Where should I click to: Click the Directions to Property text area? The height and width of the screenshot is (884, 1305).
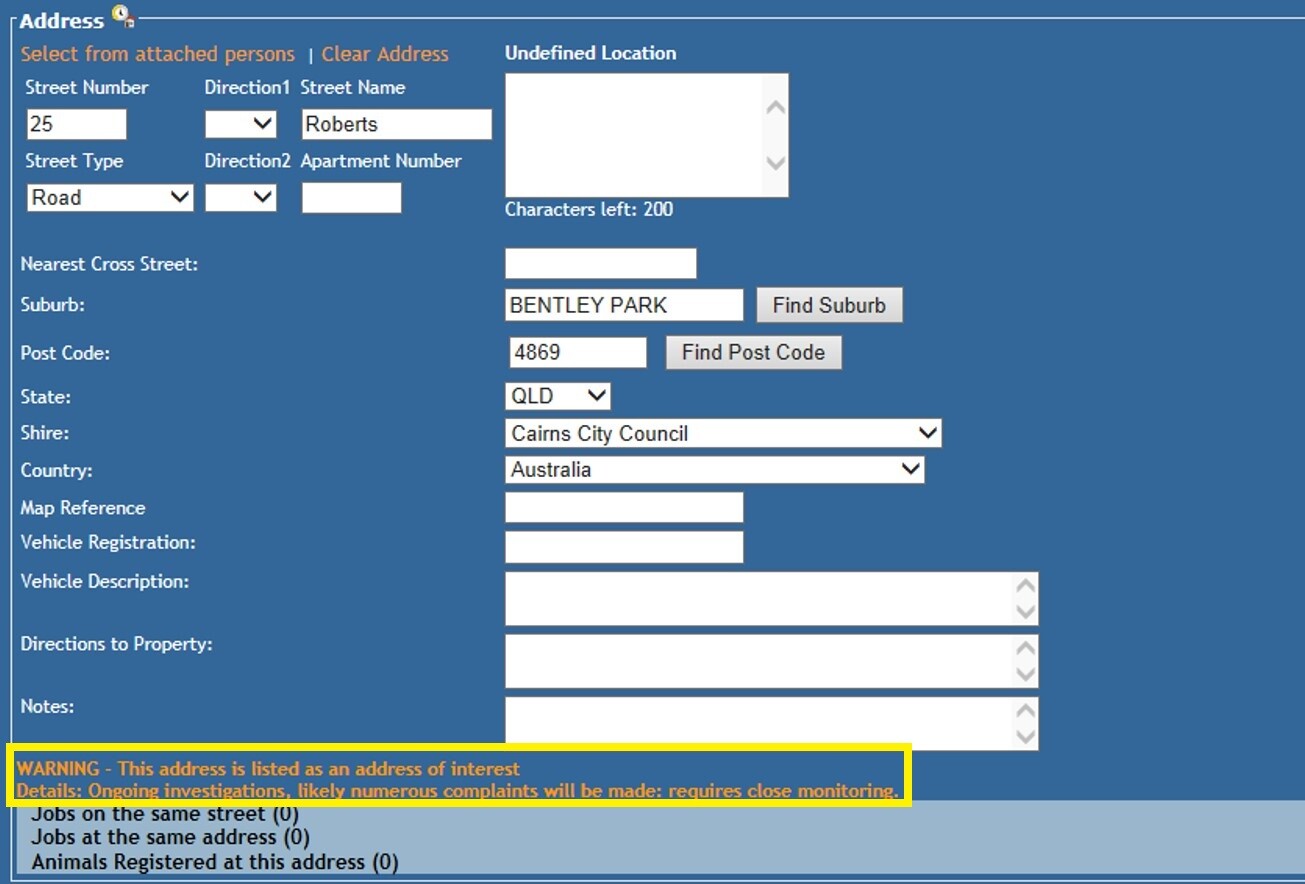point(760,661)
